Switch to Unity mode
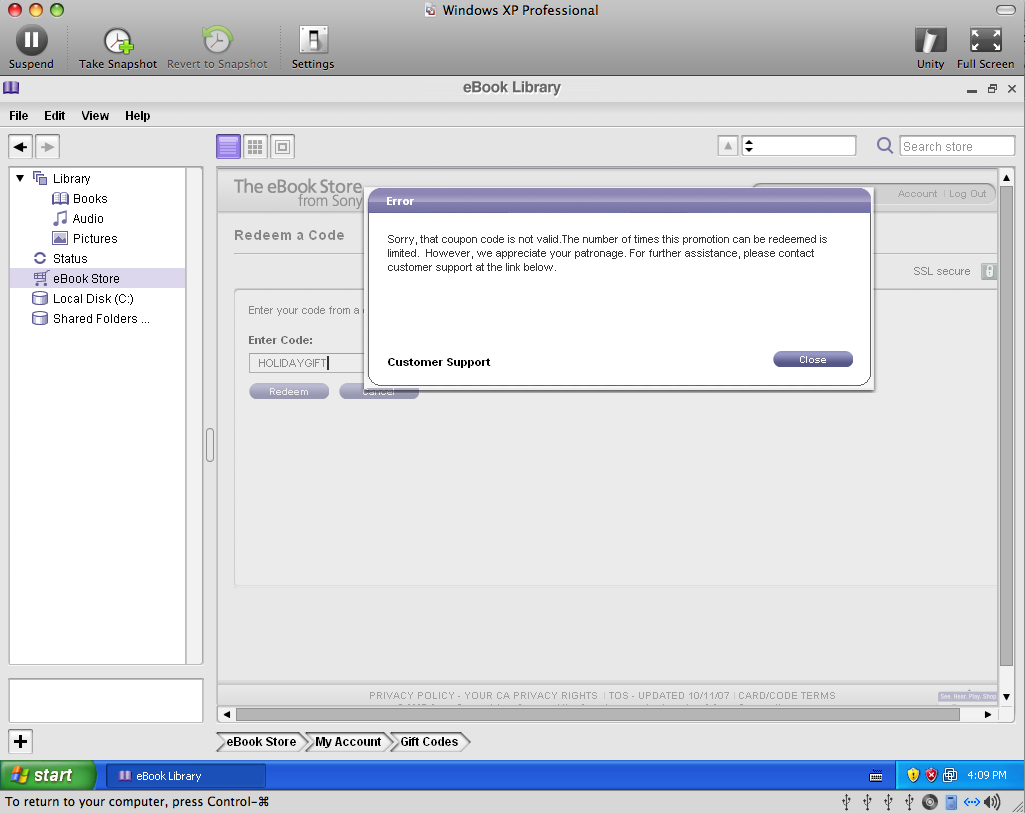 click(930, 40)
